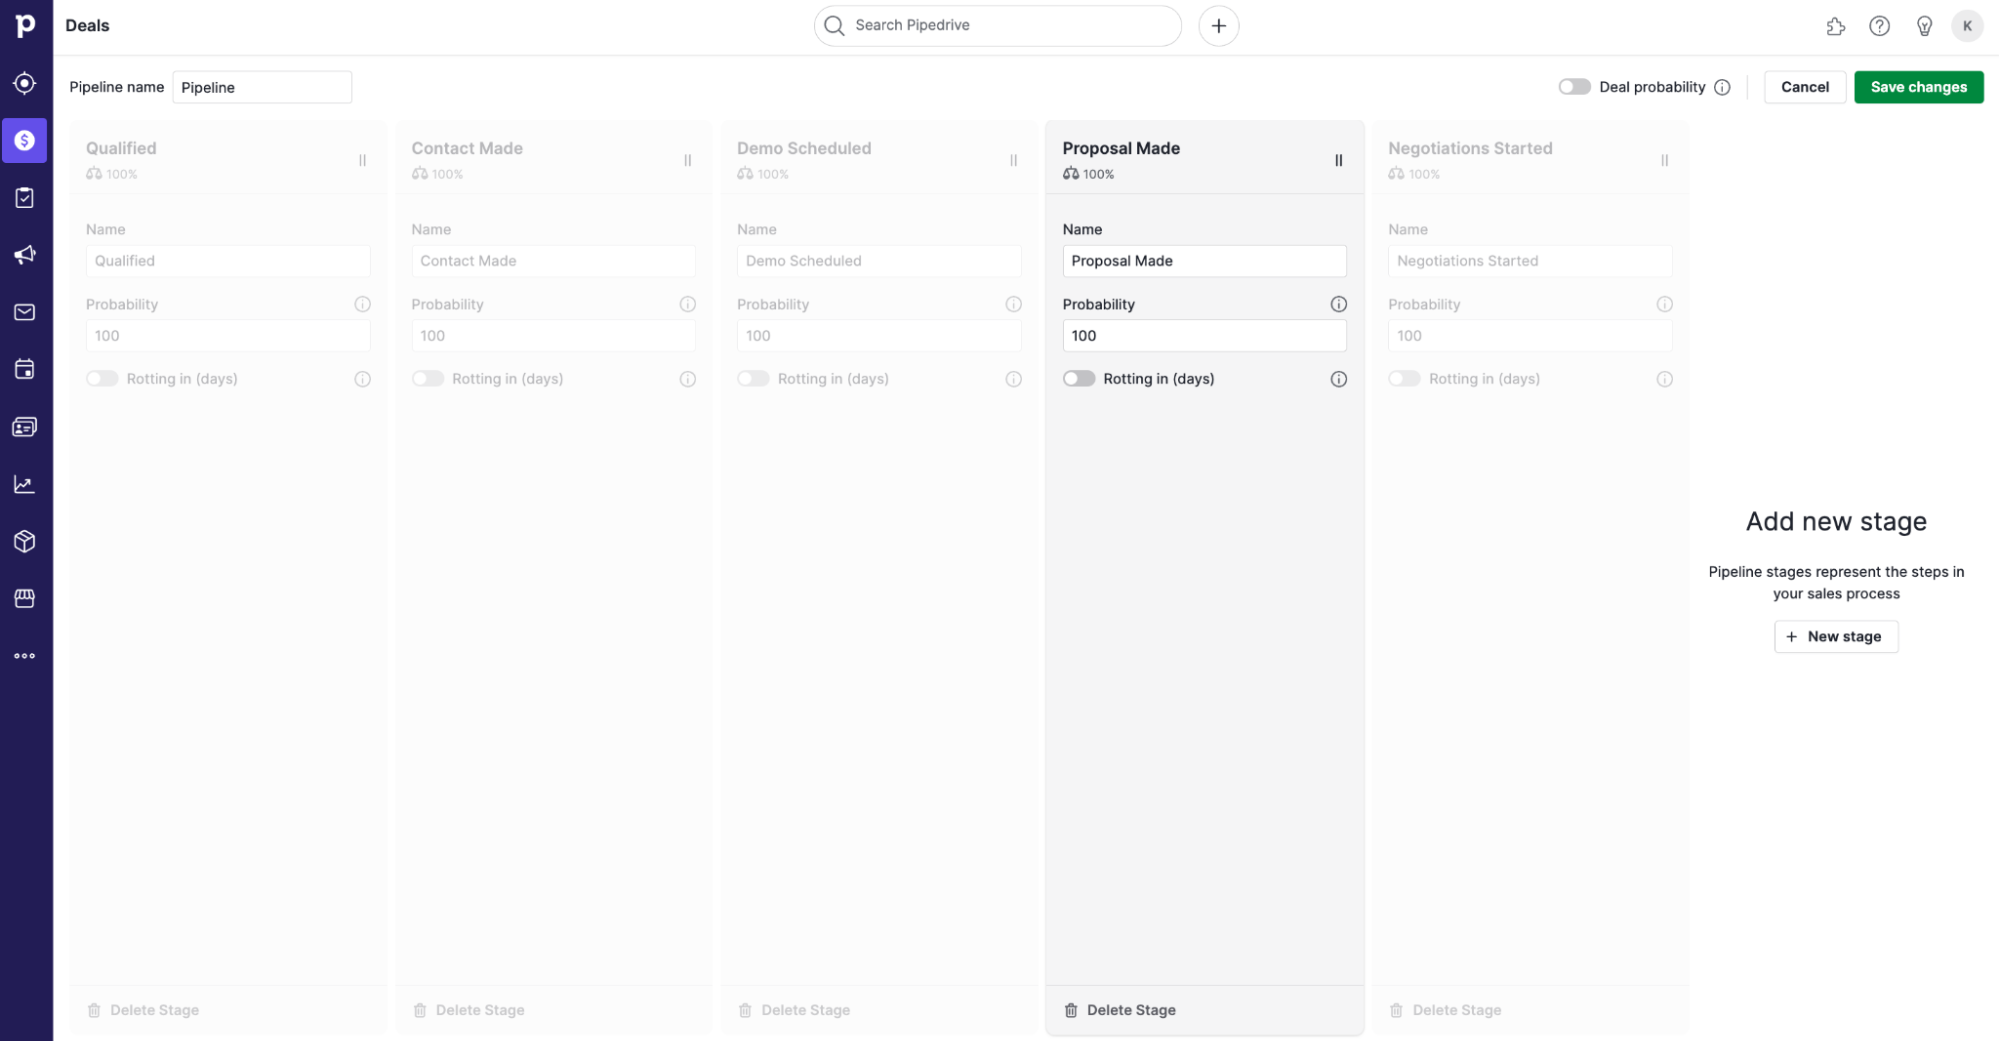Click the Save changes button
Screen dimensions: 1999x1042
click(1918, 87)
